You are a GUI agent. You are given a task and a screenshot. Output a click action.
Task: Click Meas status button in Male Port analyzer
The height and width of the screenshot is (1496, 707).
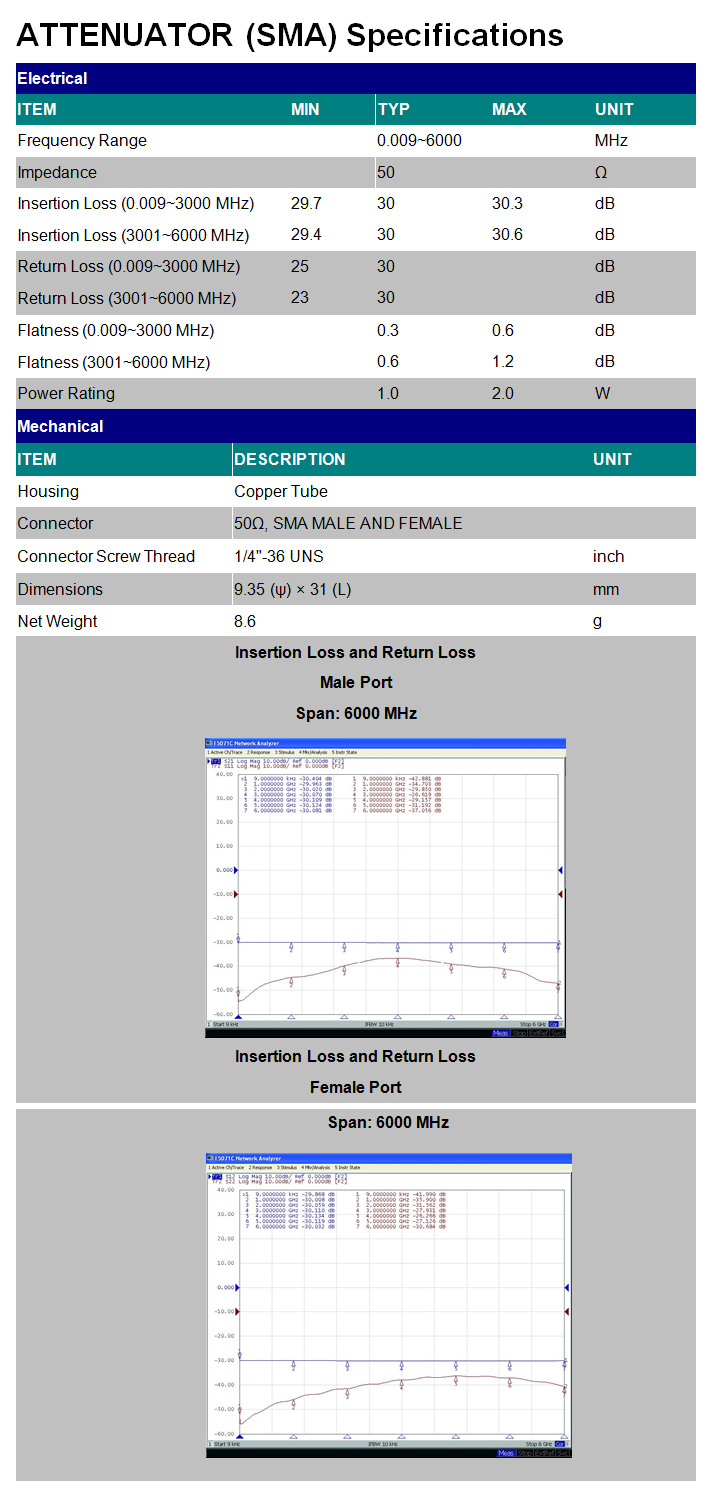500,1033
